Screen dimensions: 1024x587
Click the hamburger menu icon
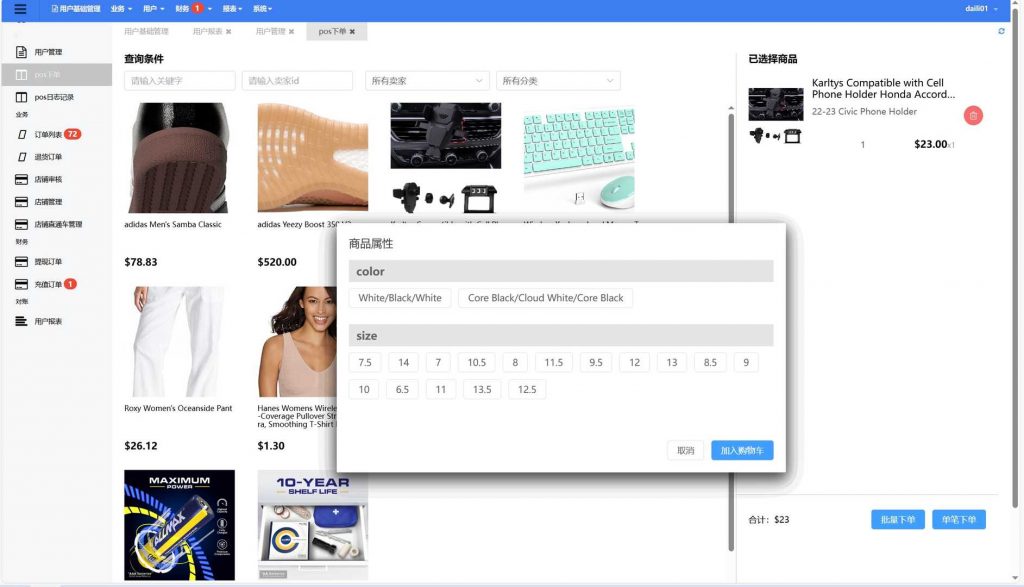[20, 9]
